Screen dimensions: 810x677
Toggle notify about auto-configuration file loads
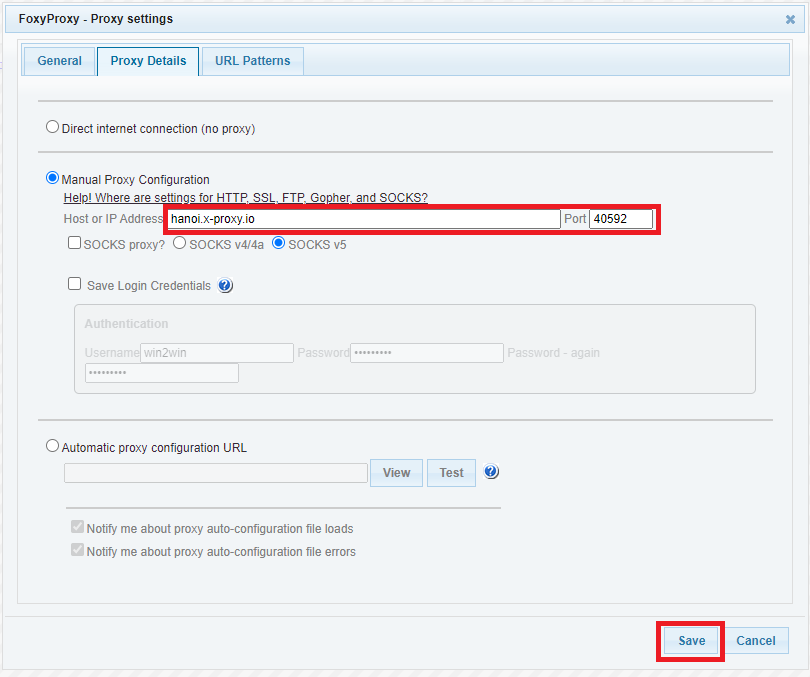pos(77,527)
